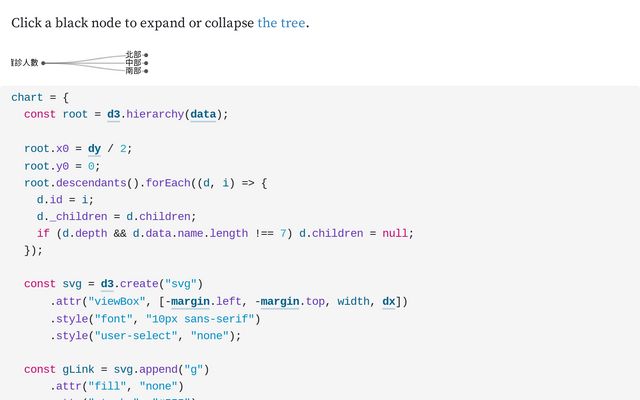
Task: Click the chart variable name
Action: [27, 97]
